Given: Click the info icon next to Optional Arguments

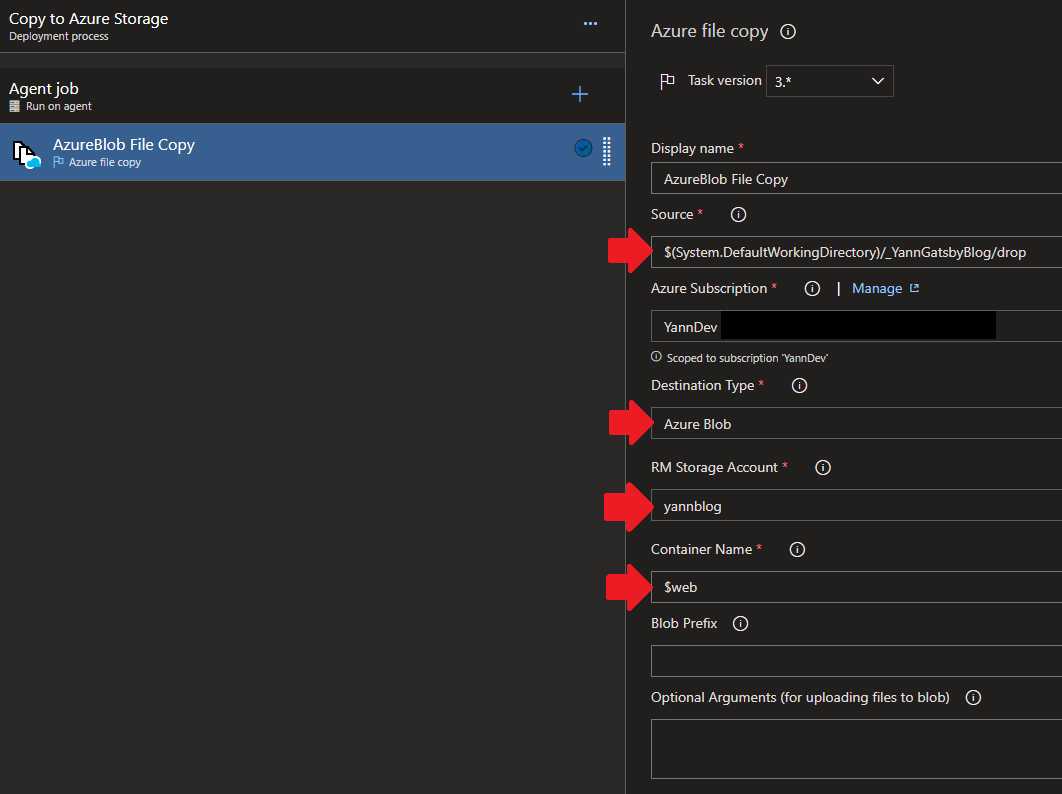Looking at the screenshot, I should coord(973,698).
